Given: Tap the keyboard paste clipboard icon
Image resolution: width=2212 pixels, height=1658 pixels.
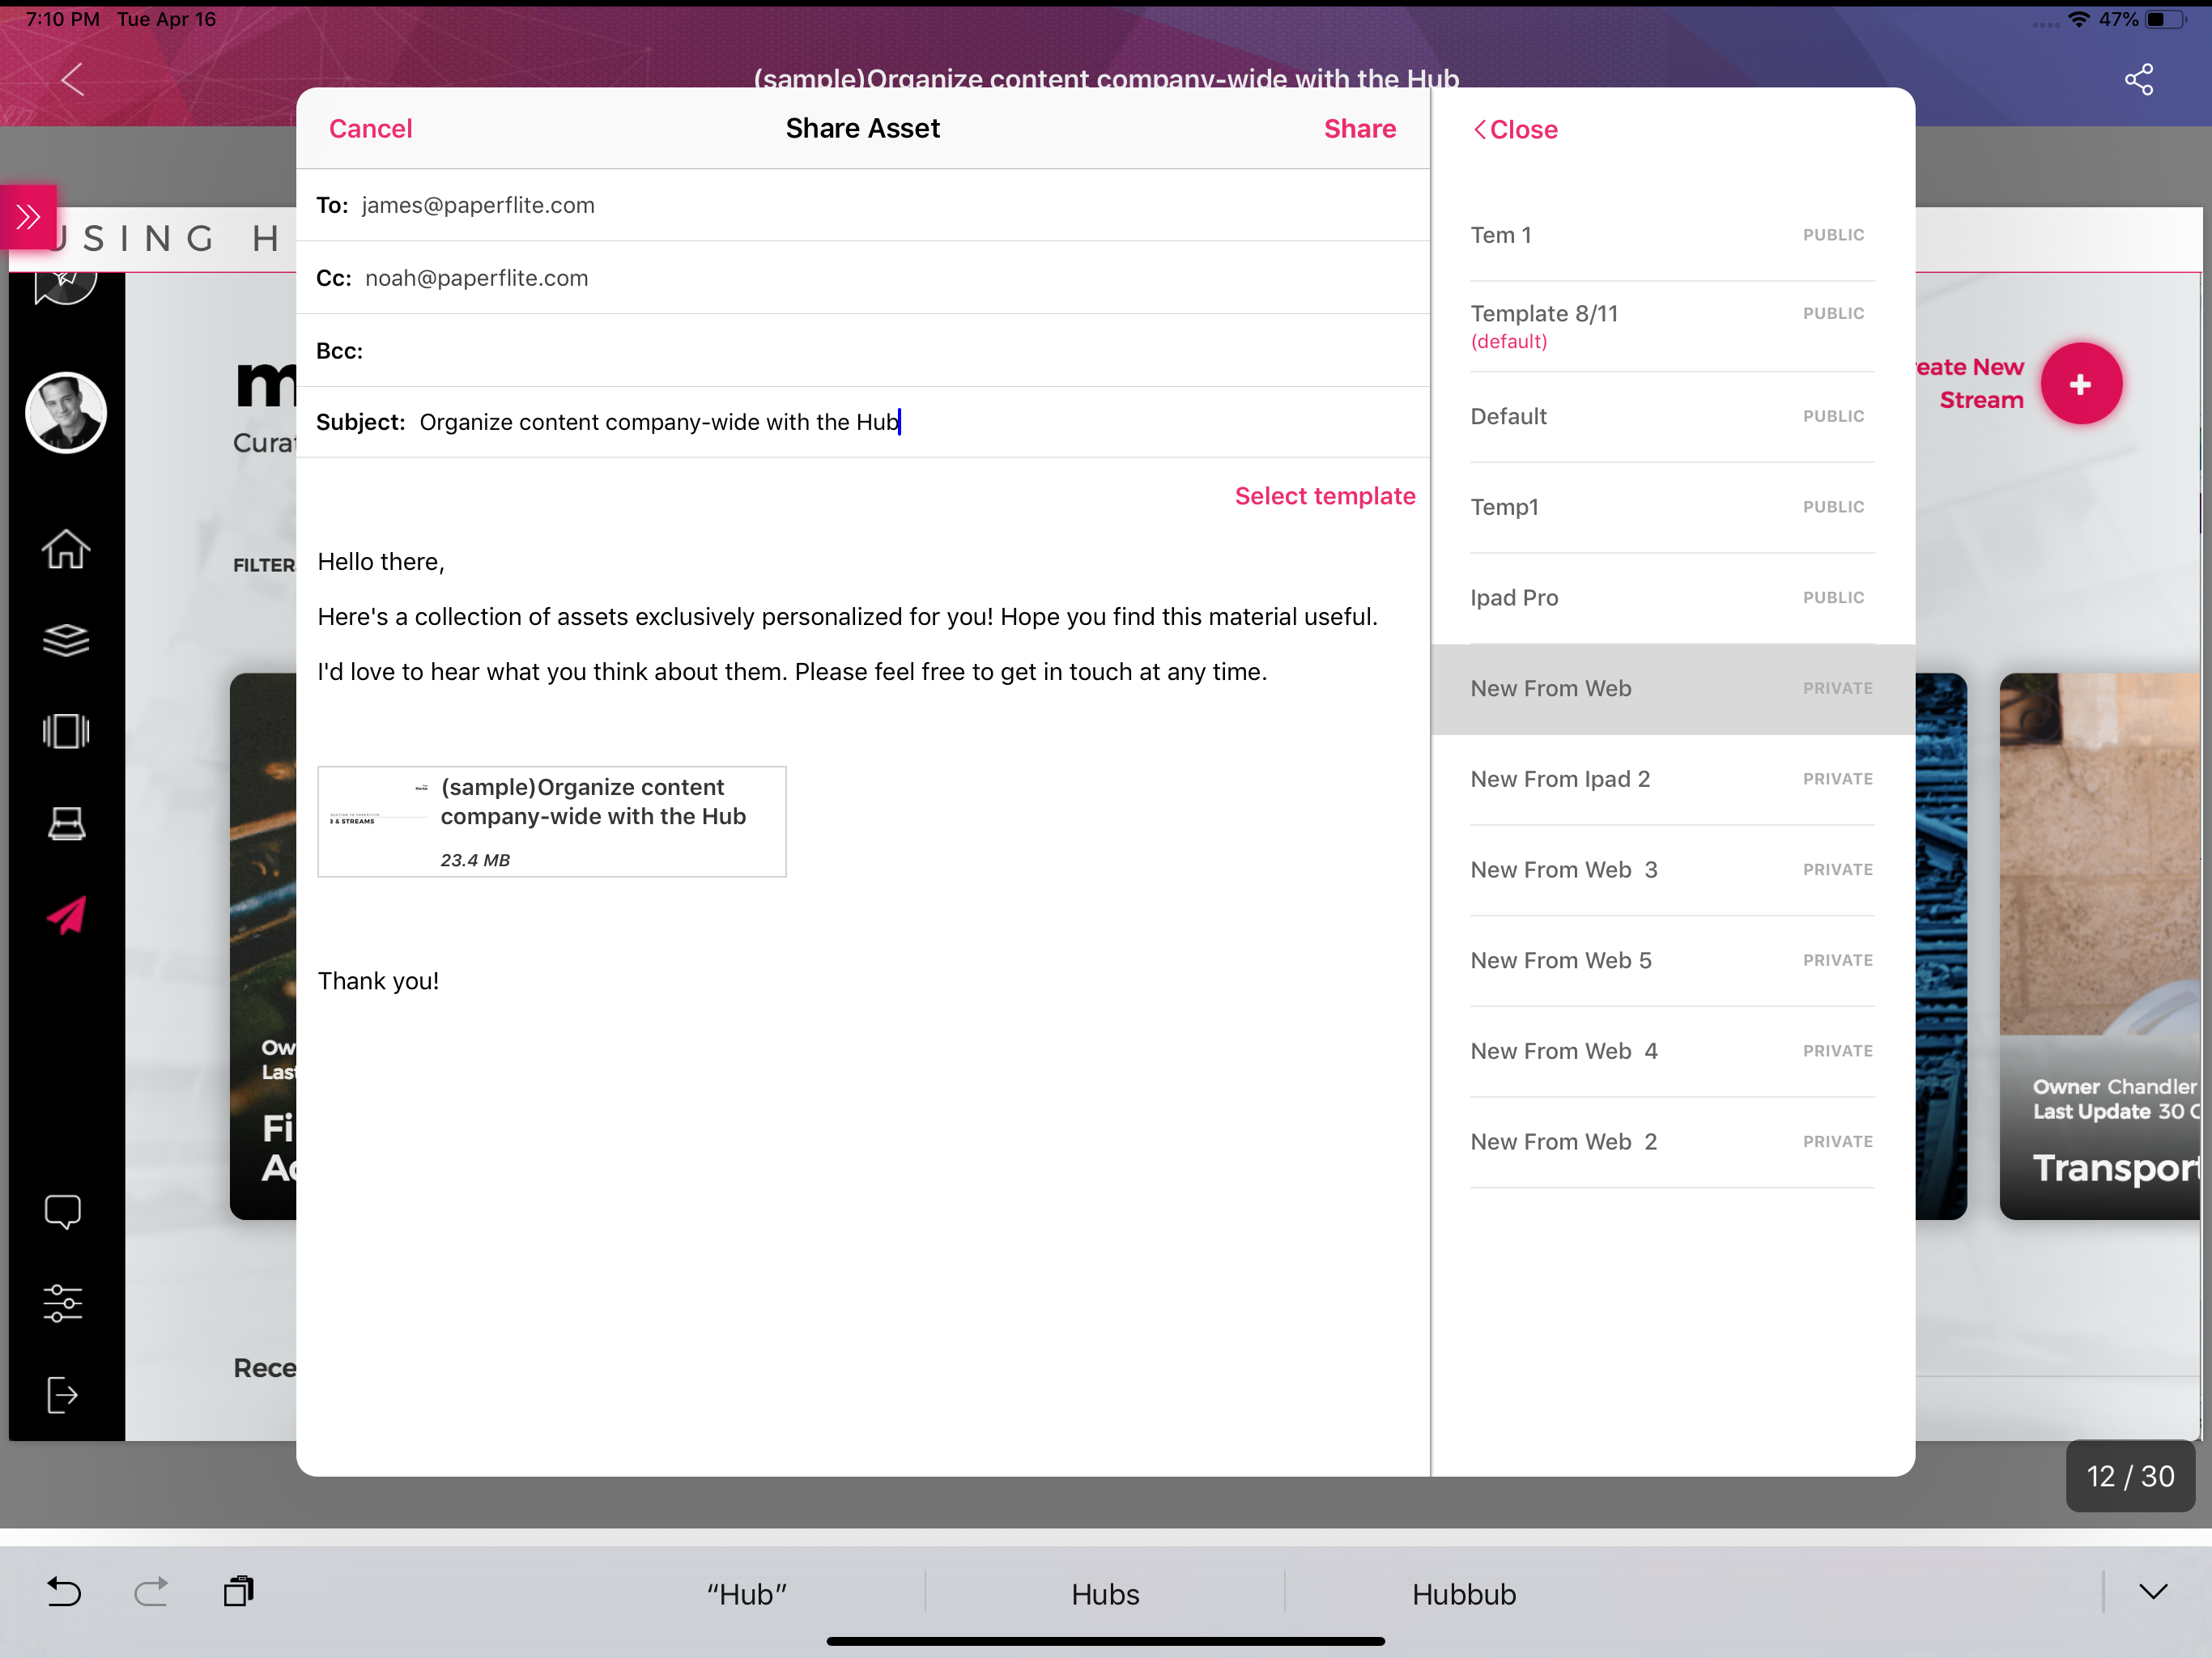Looking at the screenshot, I should tap(239, 1590).
